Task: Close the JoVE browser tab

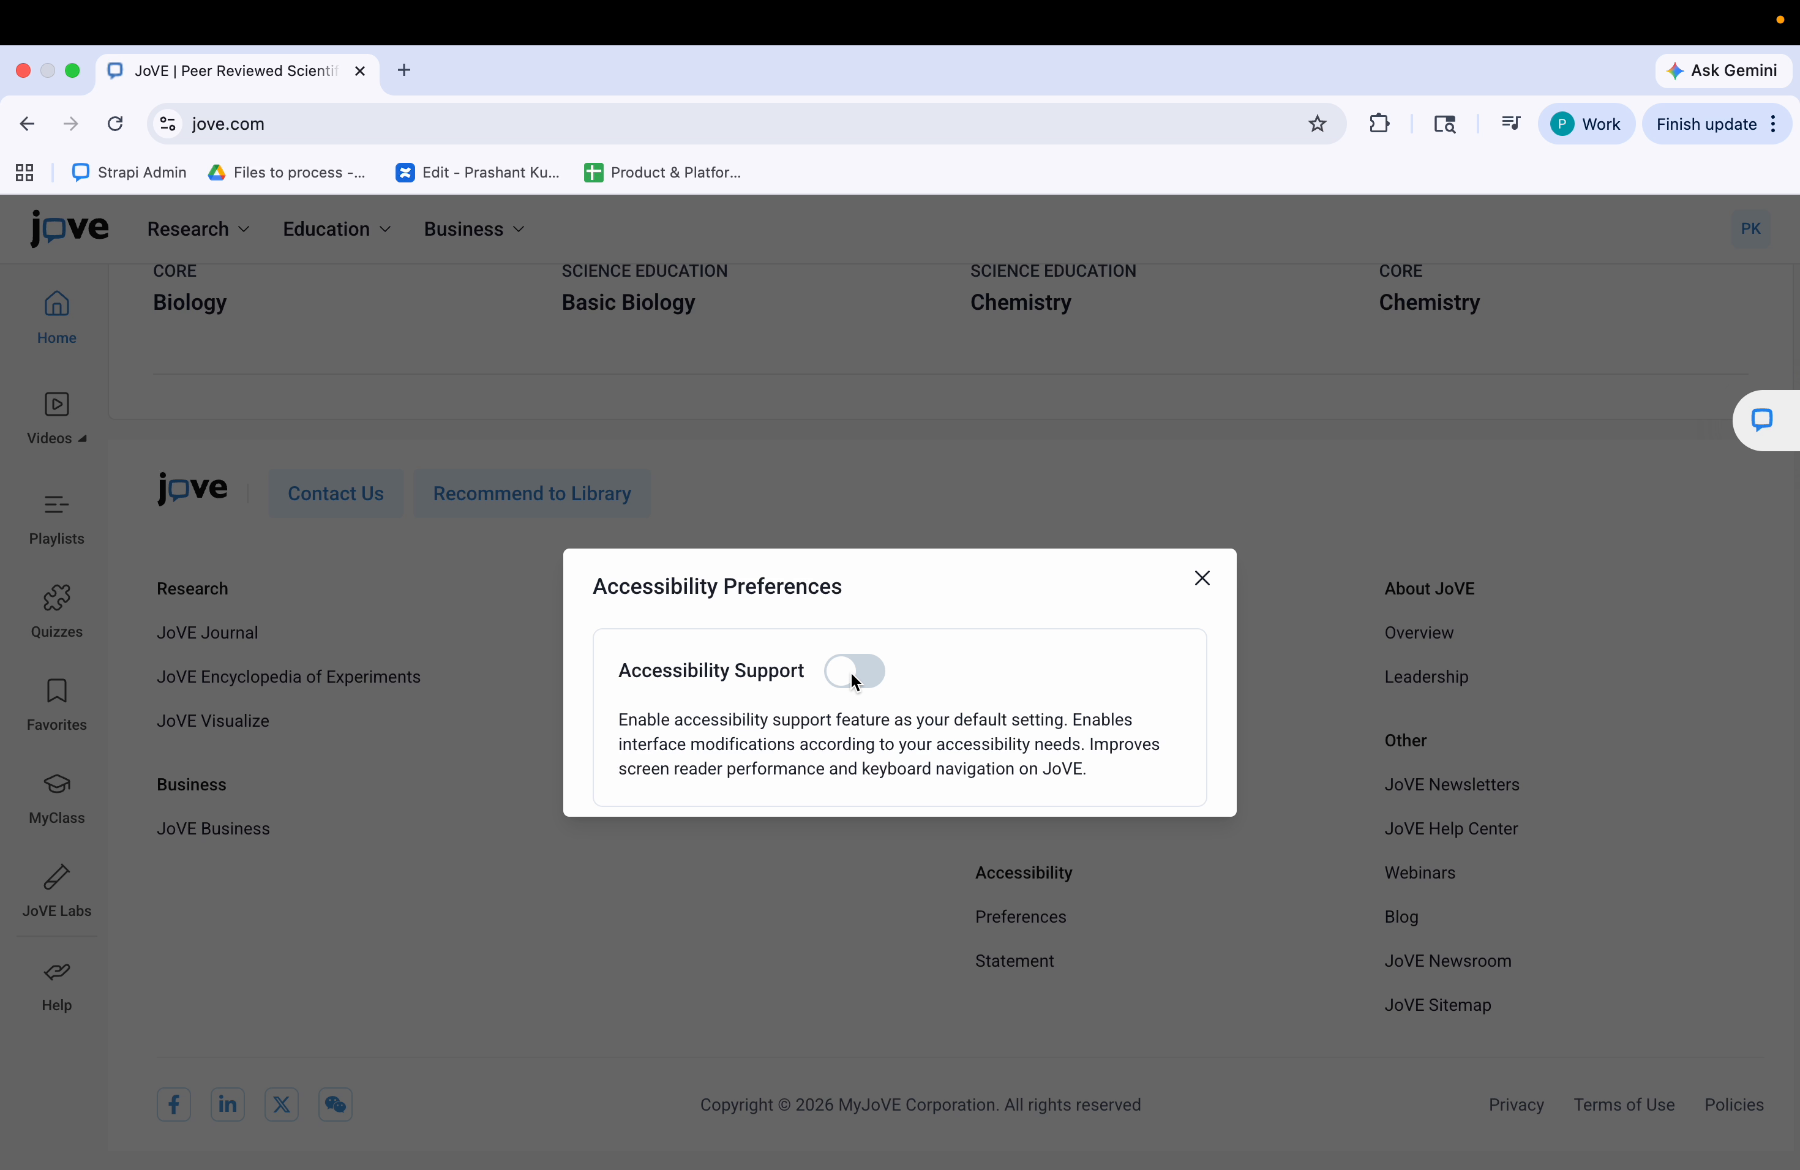Action: click(x=360, y=71)
